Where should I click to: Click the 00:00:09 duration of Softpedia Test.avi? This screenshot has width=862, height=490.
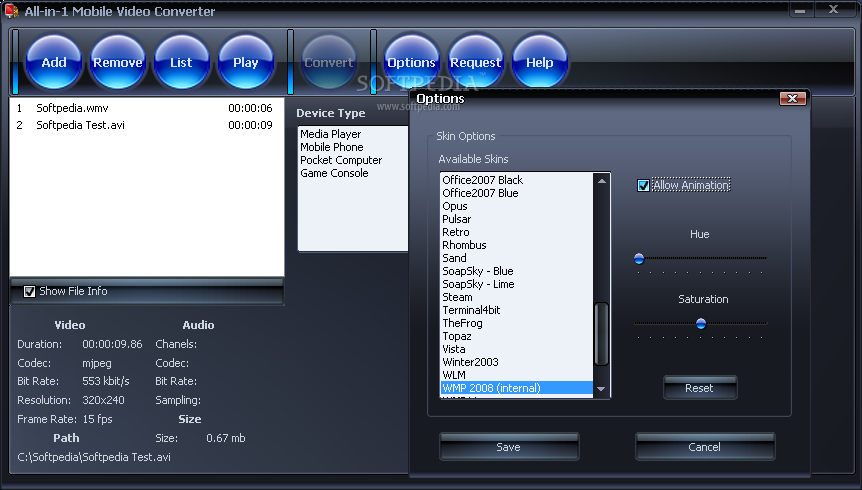250,125
